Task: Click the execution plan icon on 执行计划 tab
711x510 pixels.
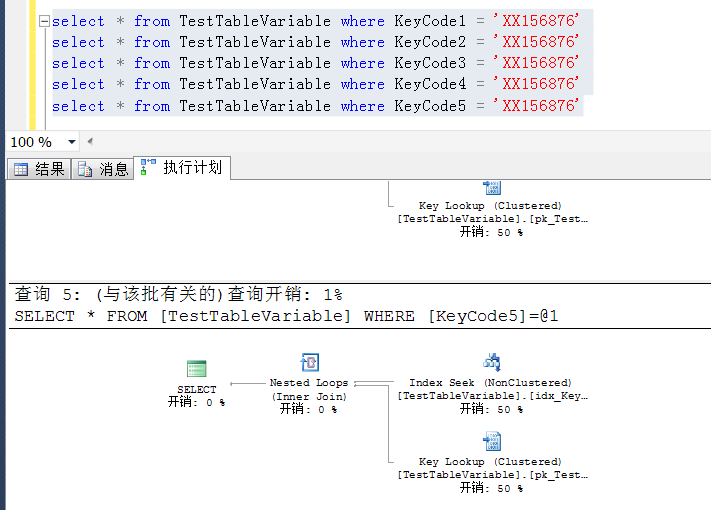Action: (x=148, y=167)
